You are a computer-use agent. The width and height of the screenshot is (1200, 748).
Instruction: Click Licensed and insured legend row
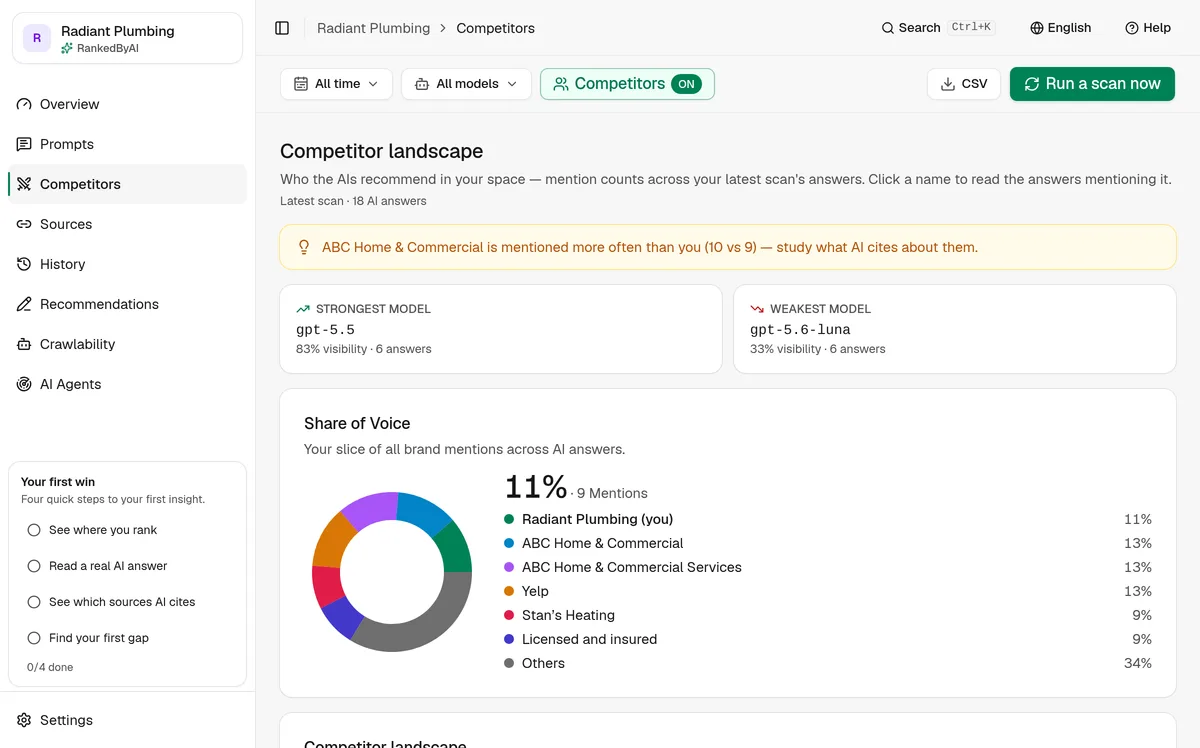(828, 639)
